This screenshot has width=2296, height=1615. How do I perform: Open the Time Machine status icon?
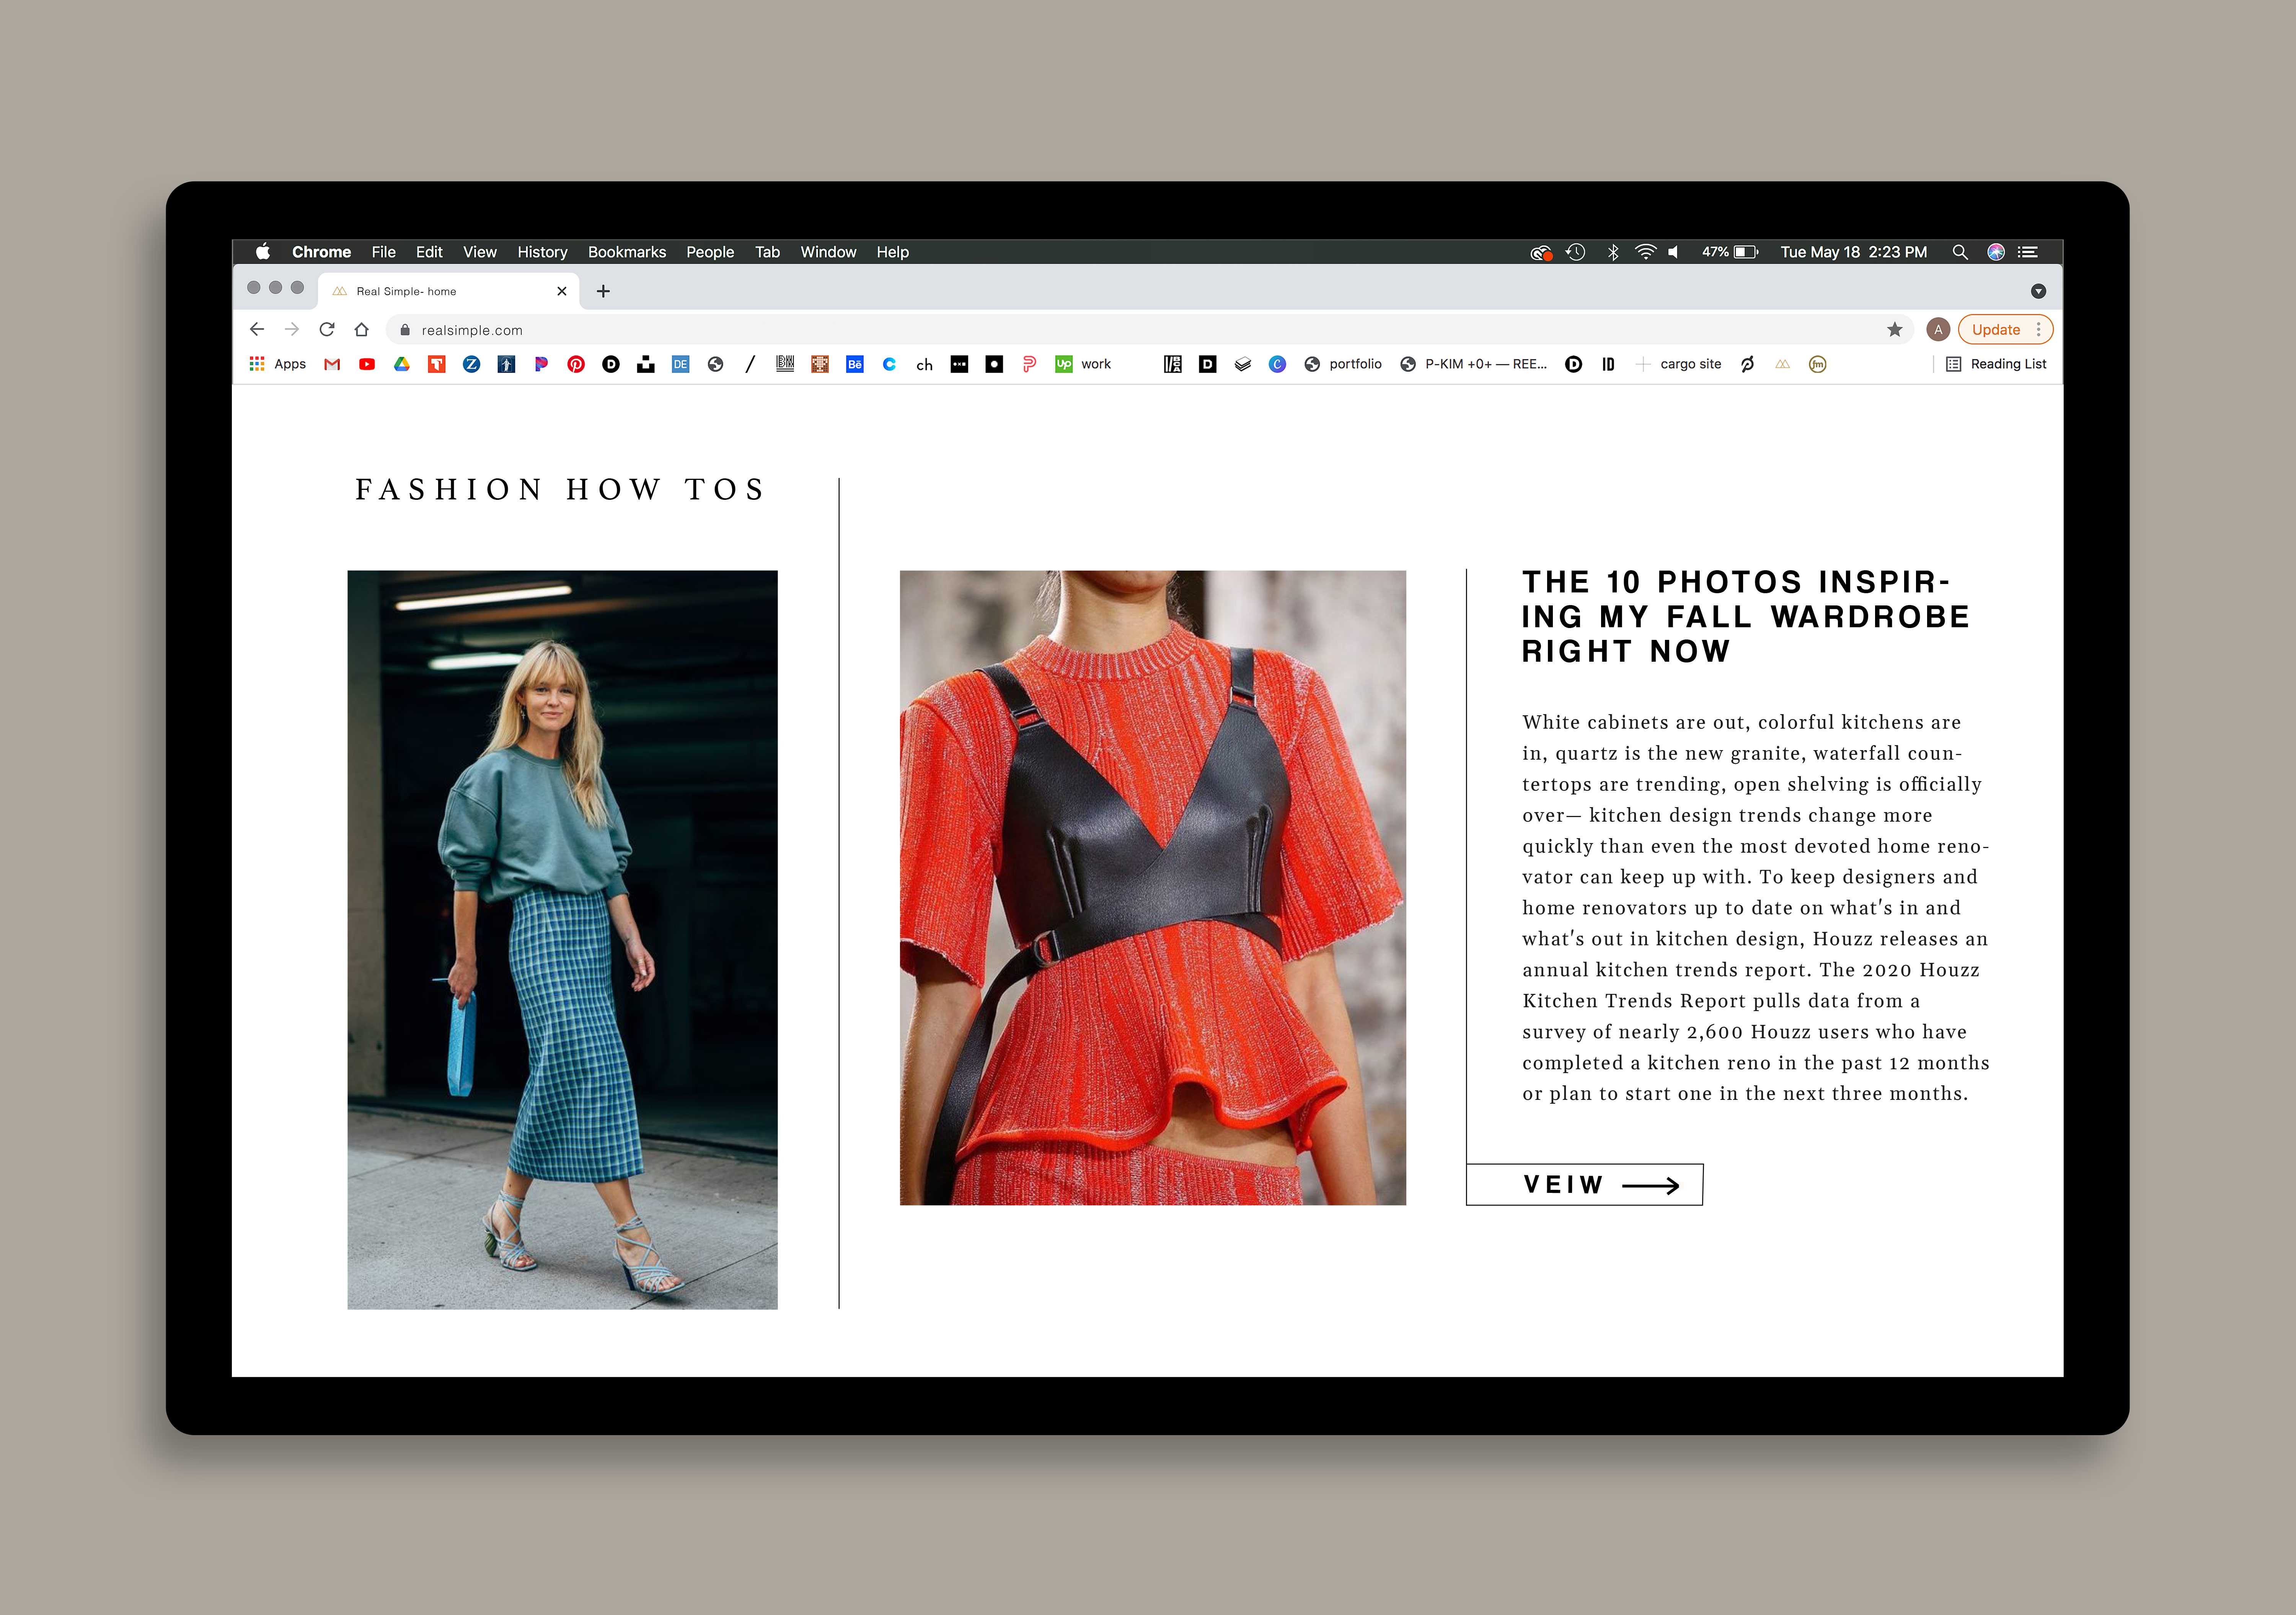pyautogui.click(x=1576, y=252)
